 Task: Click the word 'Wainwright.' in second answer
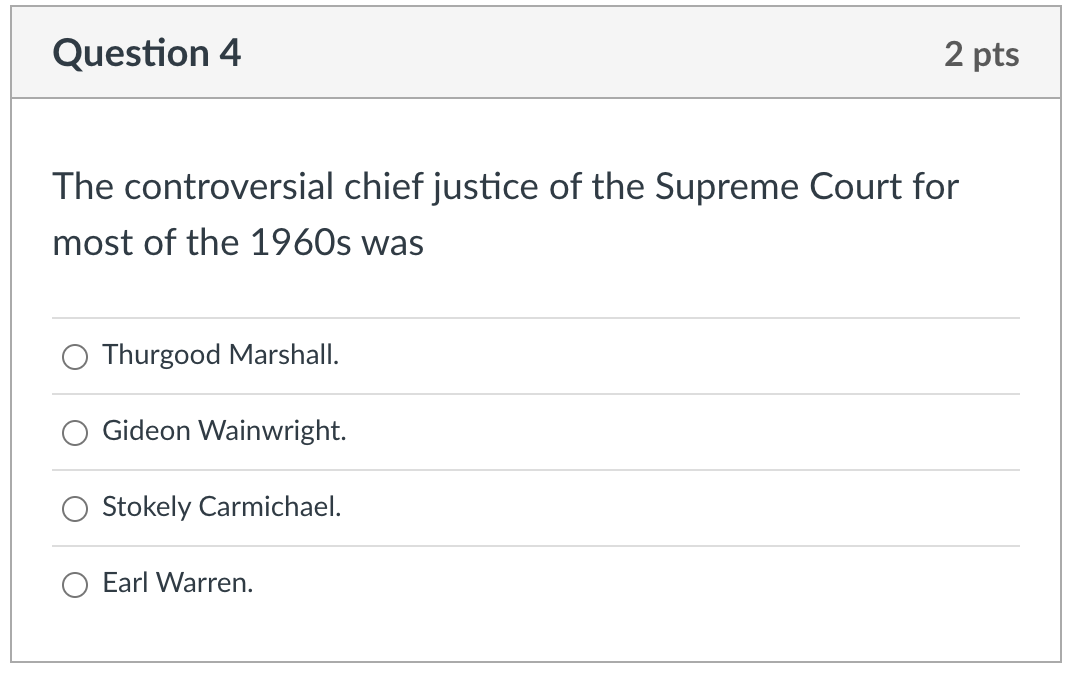tap(272, 431)
